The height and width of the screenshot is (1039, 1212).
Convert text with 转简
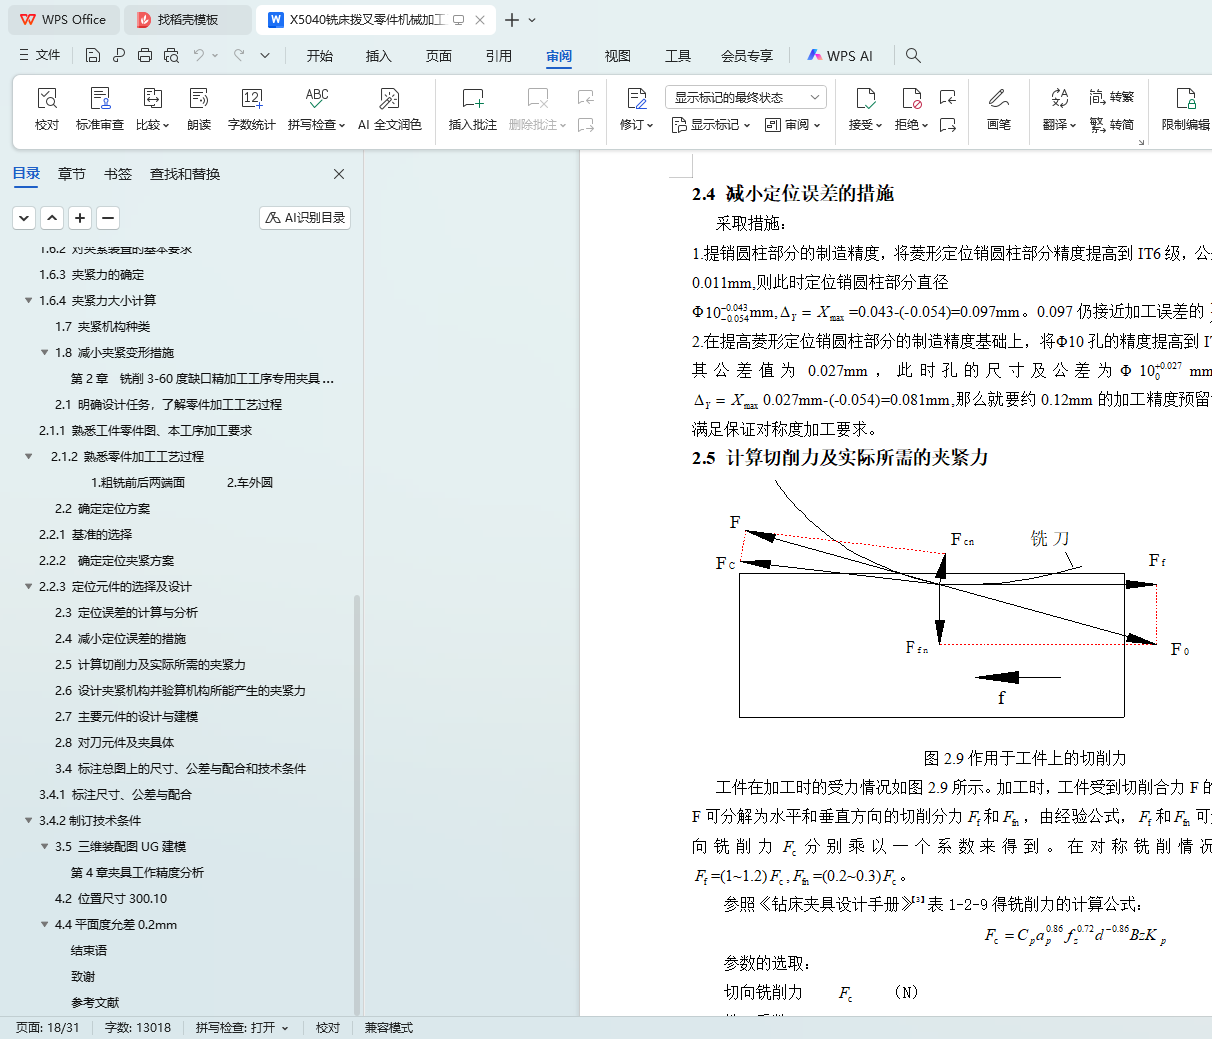1112,125
